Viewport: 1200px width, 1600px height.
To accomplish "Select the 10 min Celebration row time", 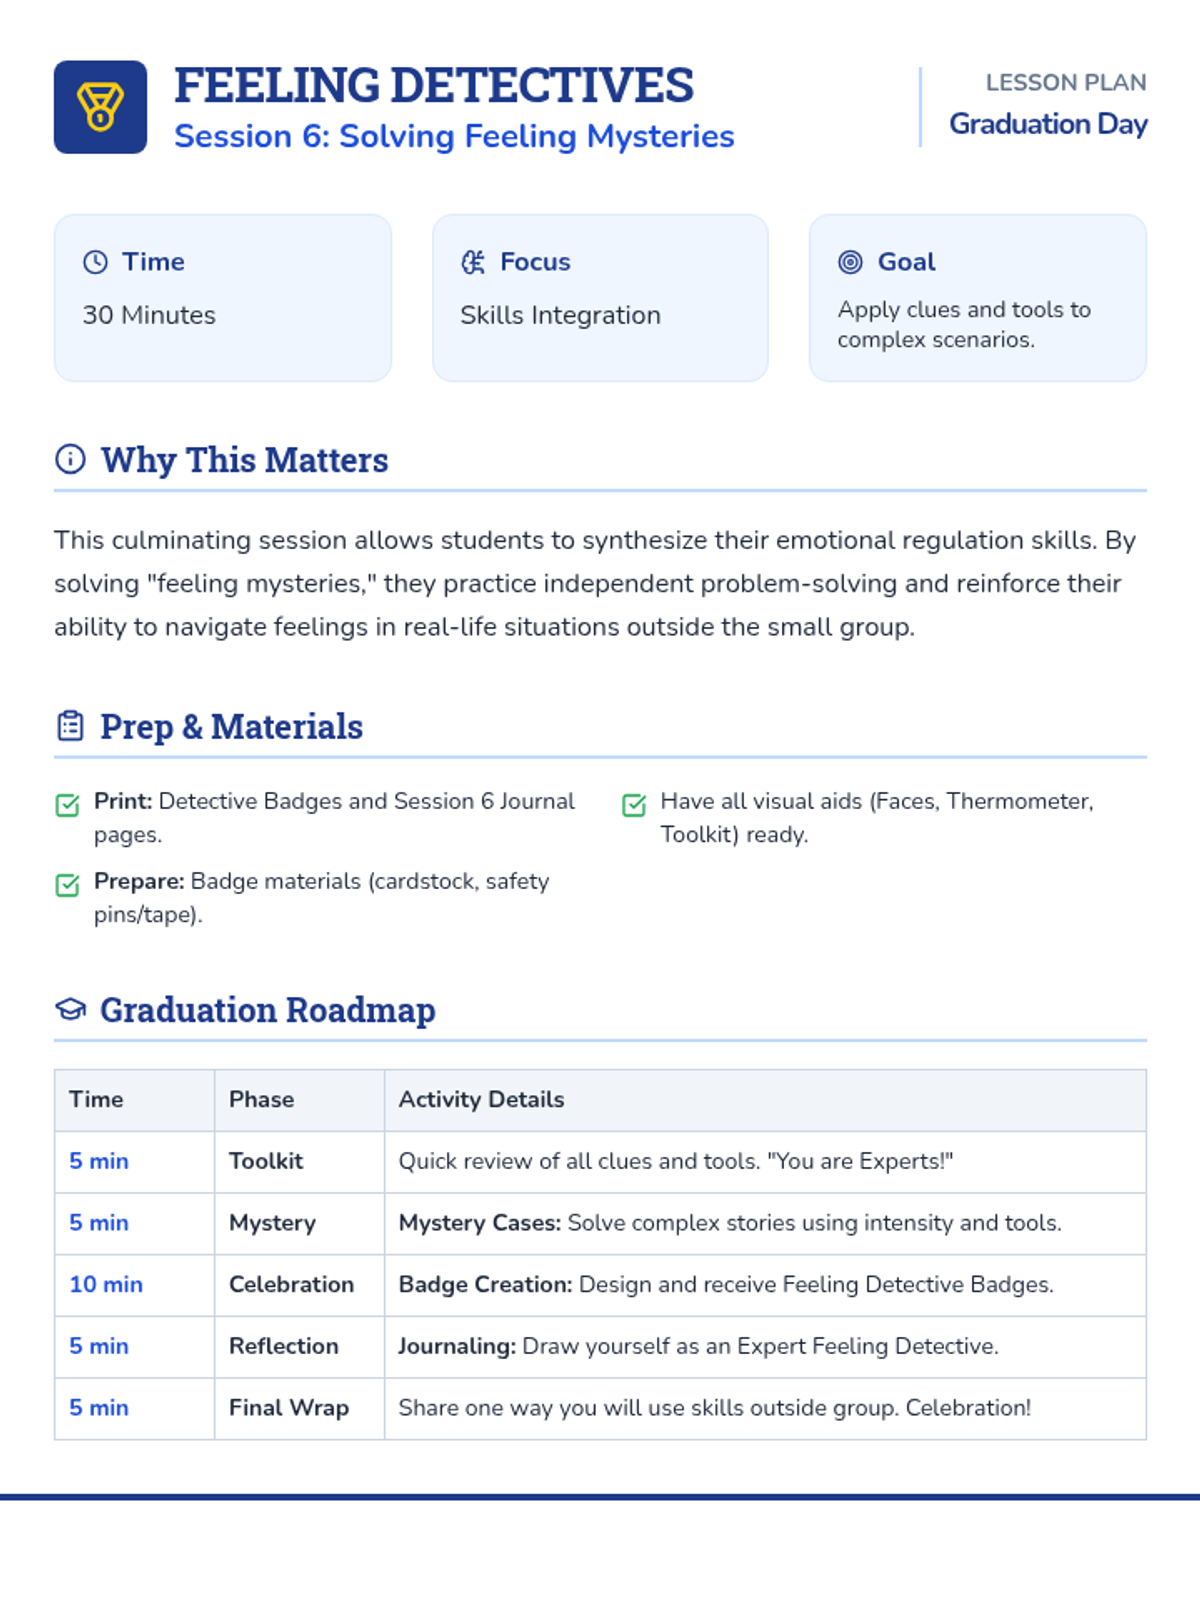I will (x=106, y=1284).
